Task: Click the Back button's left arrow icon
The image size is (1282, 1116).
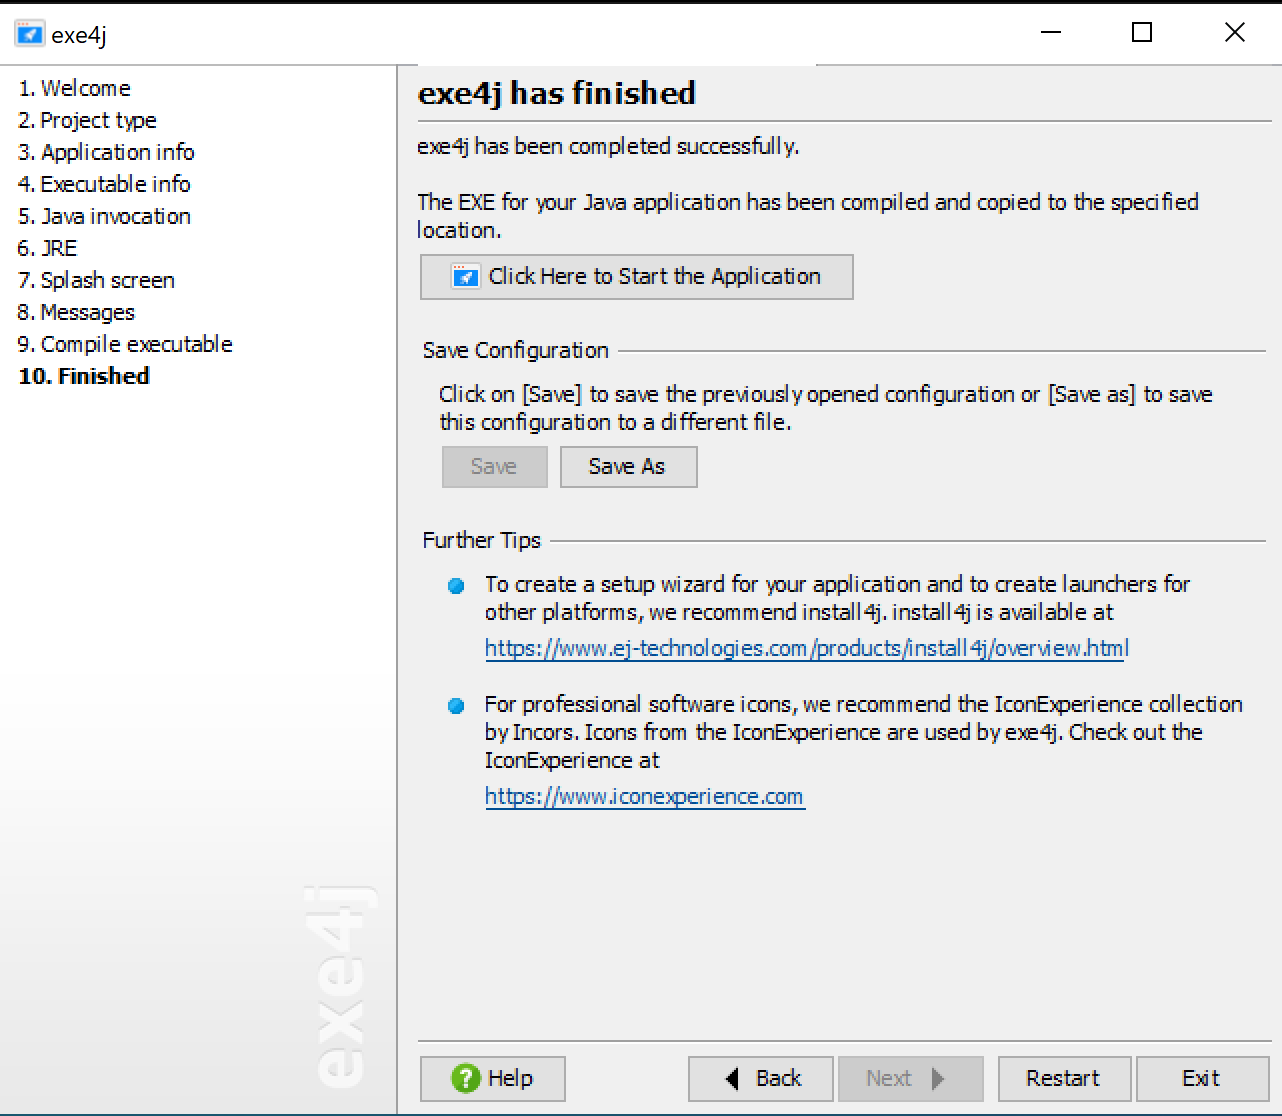Action: pyautogui.click(x=733, y=1078)
